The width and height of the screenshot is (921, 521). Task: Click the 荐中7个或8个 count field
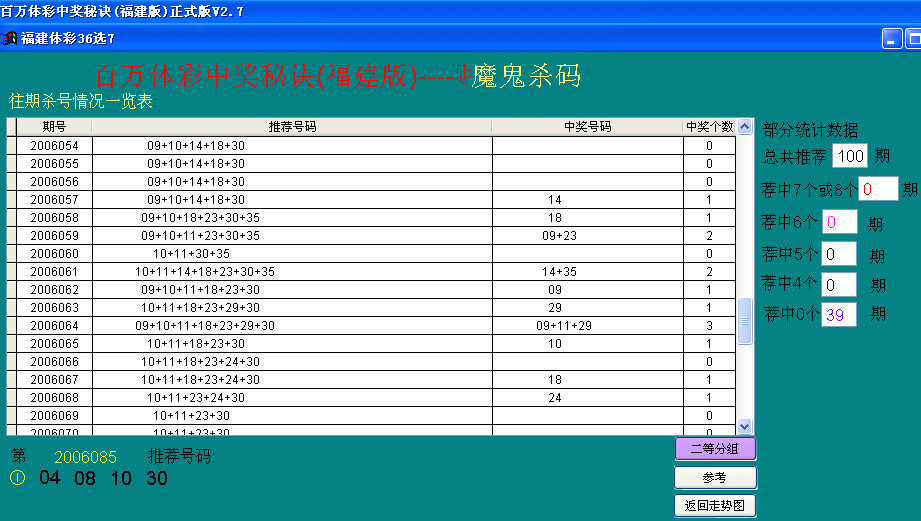point(878,188)
